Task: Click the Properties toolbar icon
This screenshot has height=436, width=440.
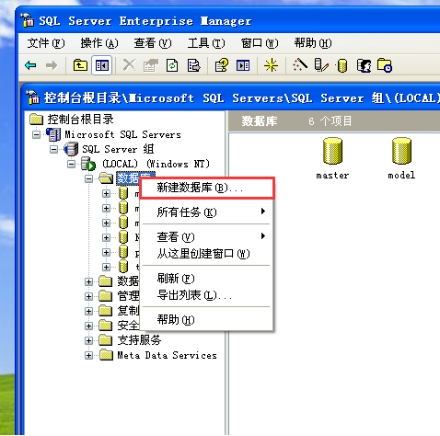Action: [x=151, y=65]
